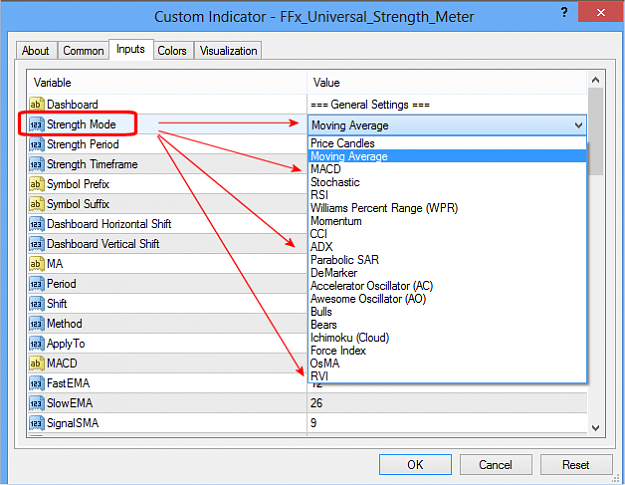Open the Visualization tab
The height and width of the screenshot is (485, 625).
228,51
